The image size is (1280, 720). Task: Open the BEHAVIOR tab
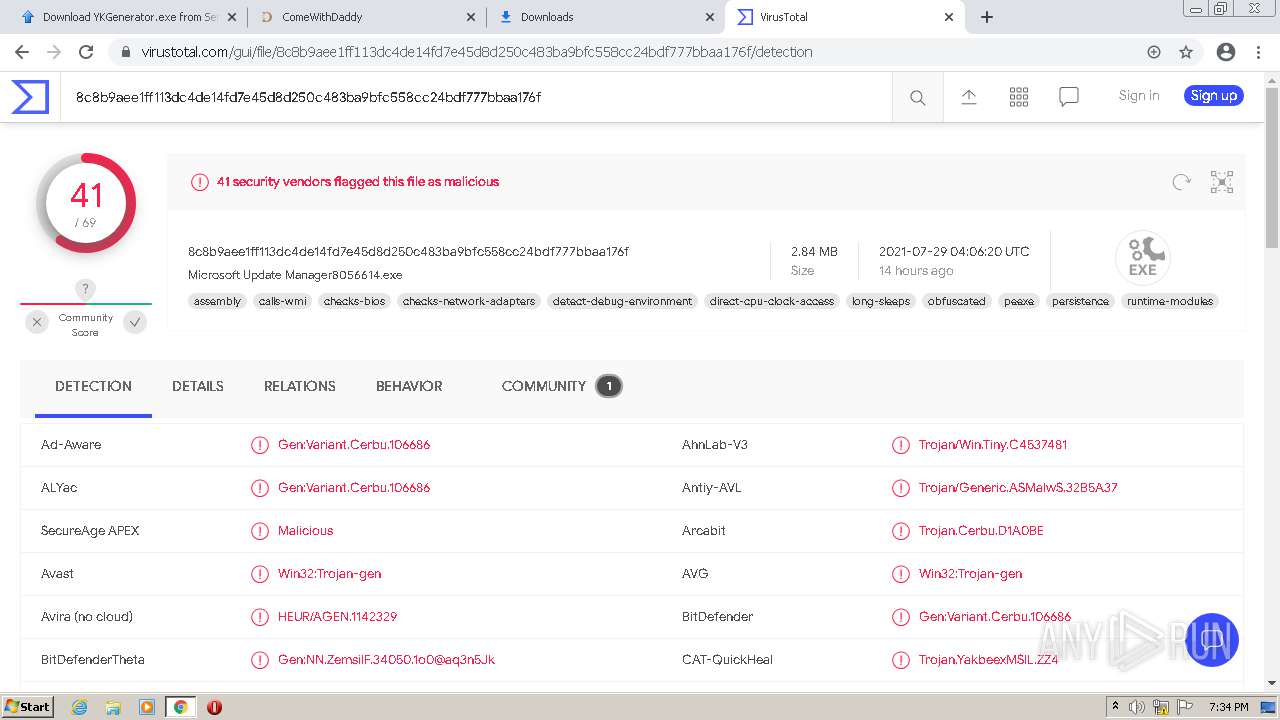(x=409, y=386)
